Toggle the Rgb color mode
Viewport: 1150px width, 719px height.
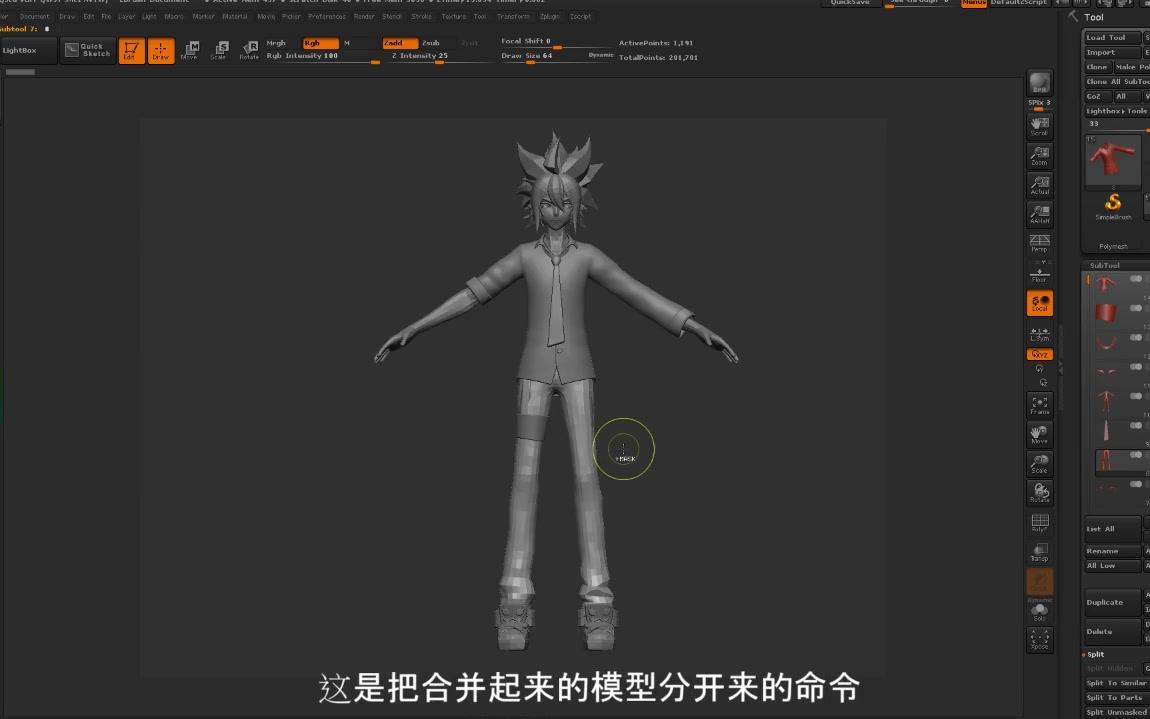pyautogui.click(x=321, y=43)
